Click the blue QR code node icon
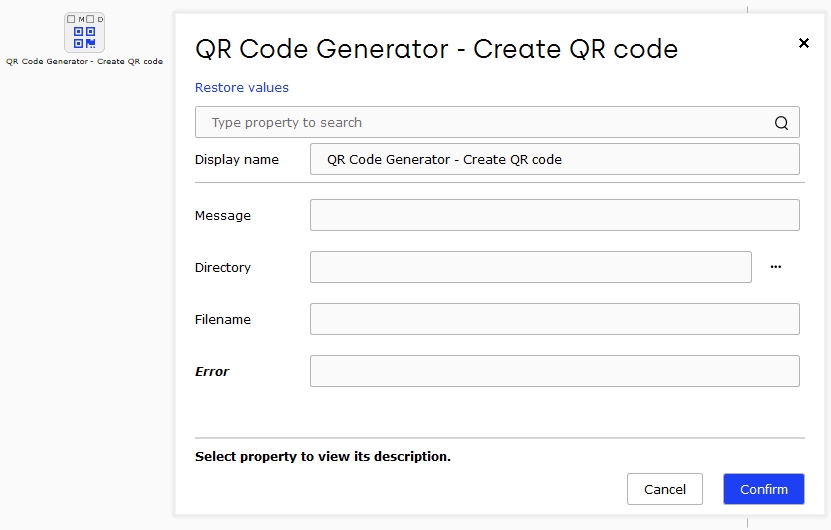Viewport: 831px width, 530px height. click(x=84, y=37)
